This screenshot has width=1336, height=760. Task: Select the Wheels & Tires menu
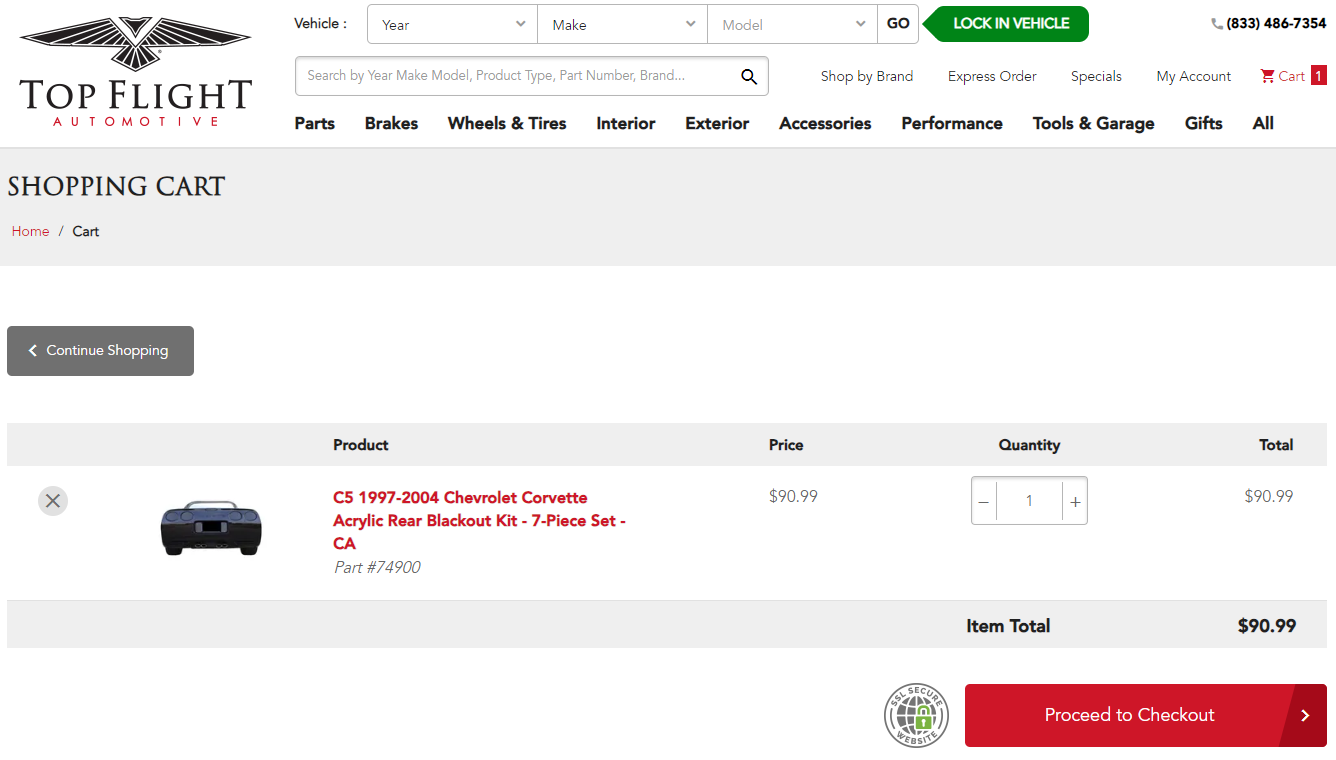tap(507, 123)
